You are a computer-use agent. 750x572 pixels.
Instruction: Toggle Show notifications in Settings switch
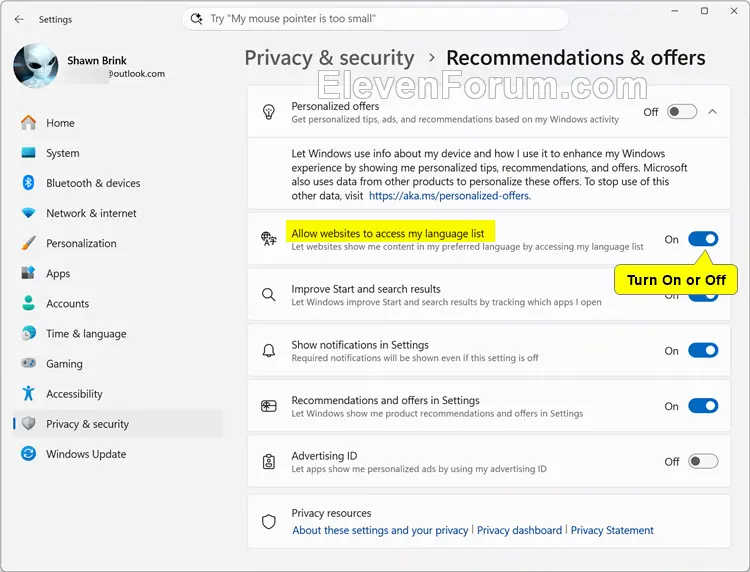pos(703,351)
